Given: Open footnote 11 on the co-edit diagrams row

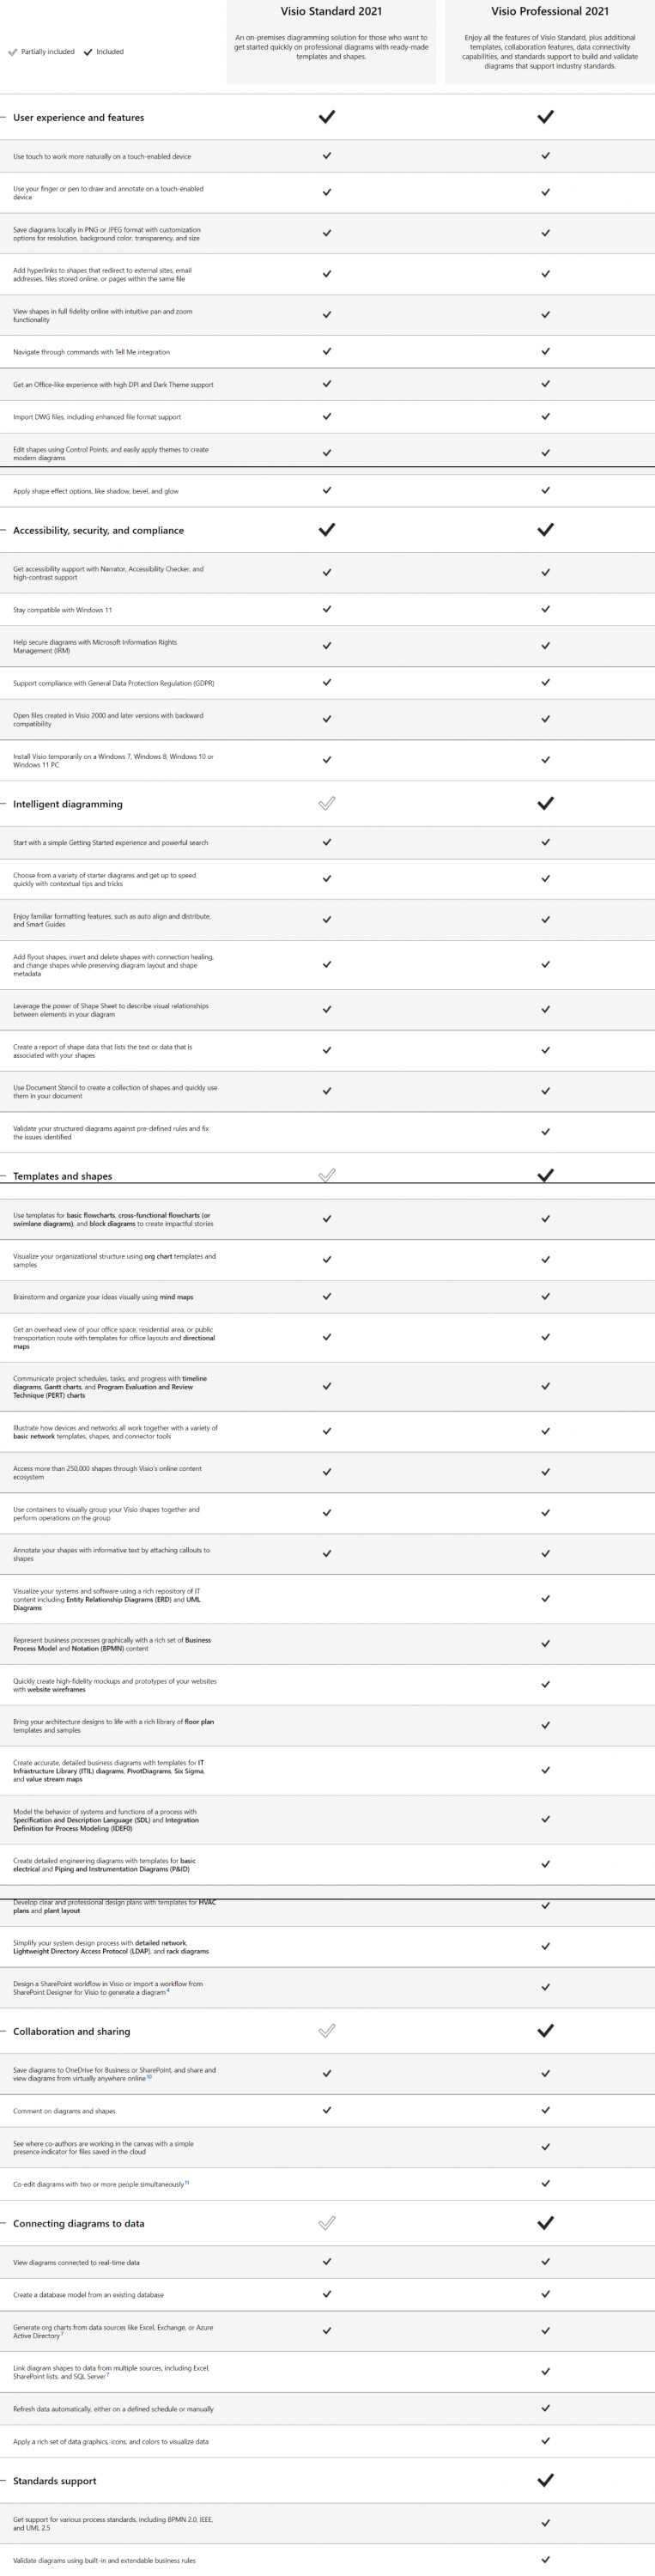Looking at the screenshot, I should point(187,2182).
